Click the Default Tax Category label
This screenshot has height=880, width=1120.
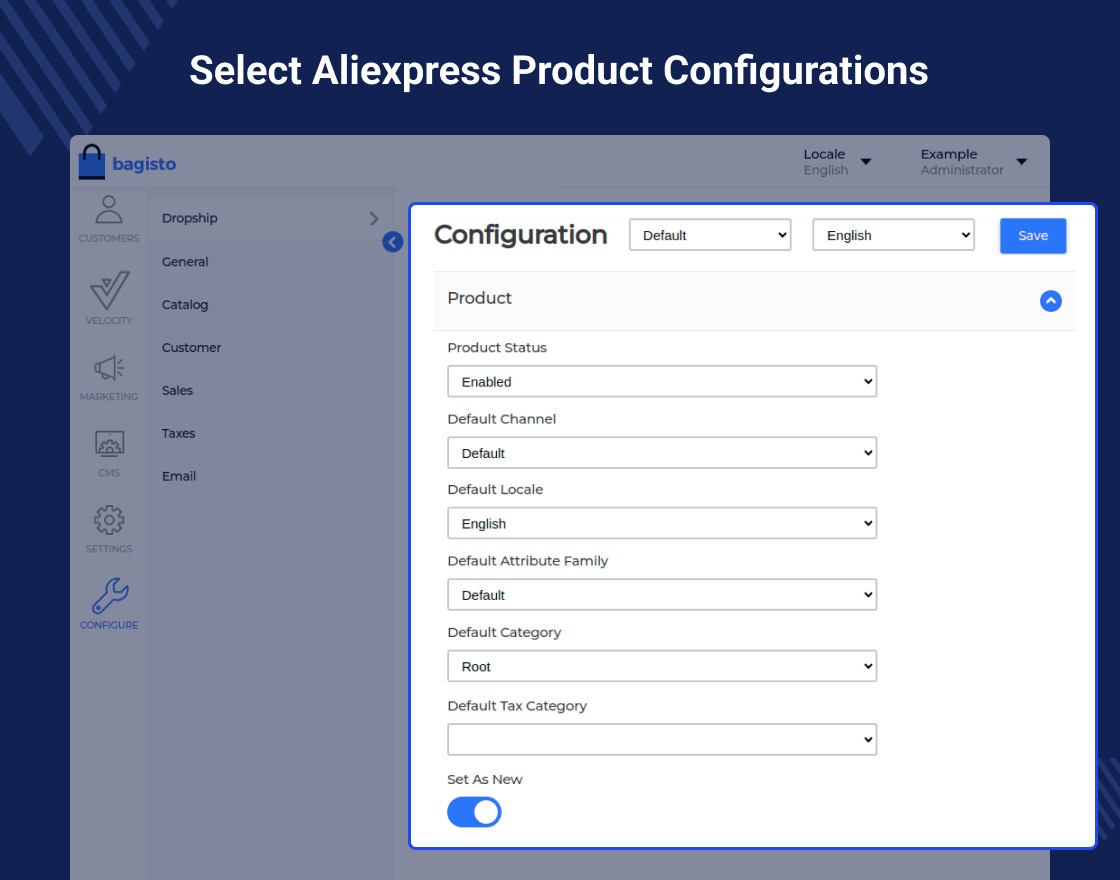(517, 706)
